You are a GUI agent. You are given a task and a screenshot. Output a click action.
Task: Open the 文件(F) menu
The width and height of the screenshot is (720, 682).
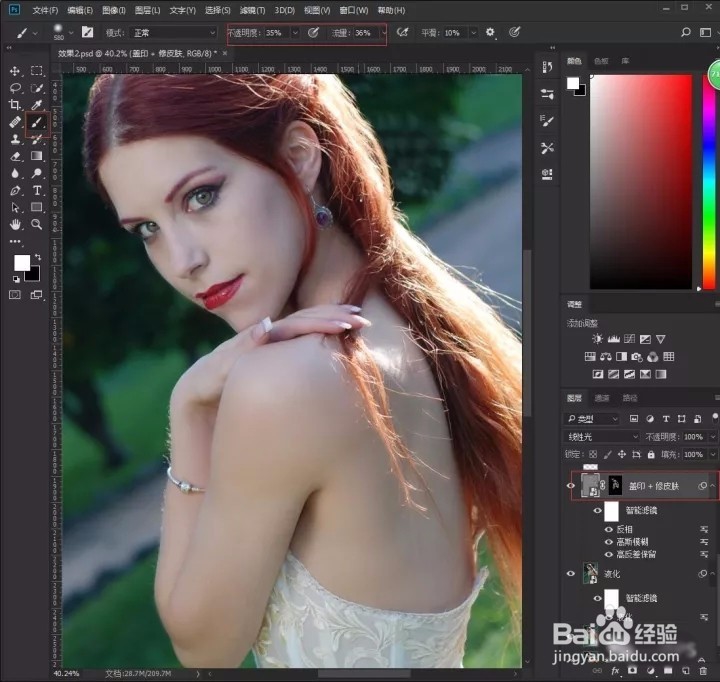pyautogui.click(x=45, y=10)
